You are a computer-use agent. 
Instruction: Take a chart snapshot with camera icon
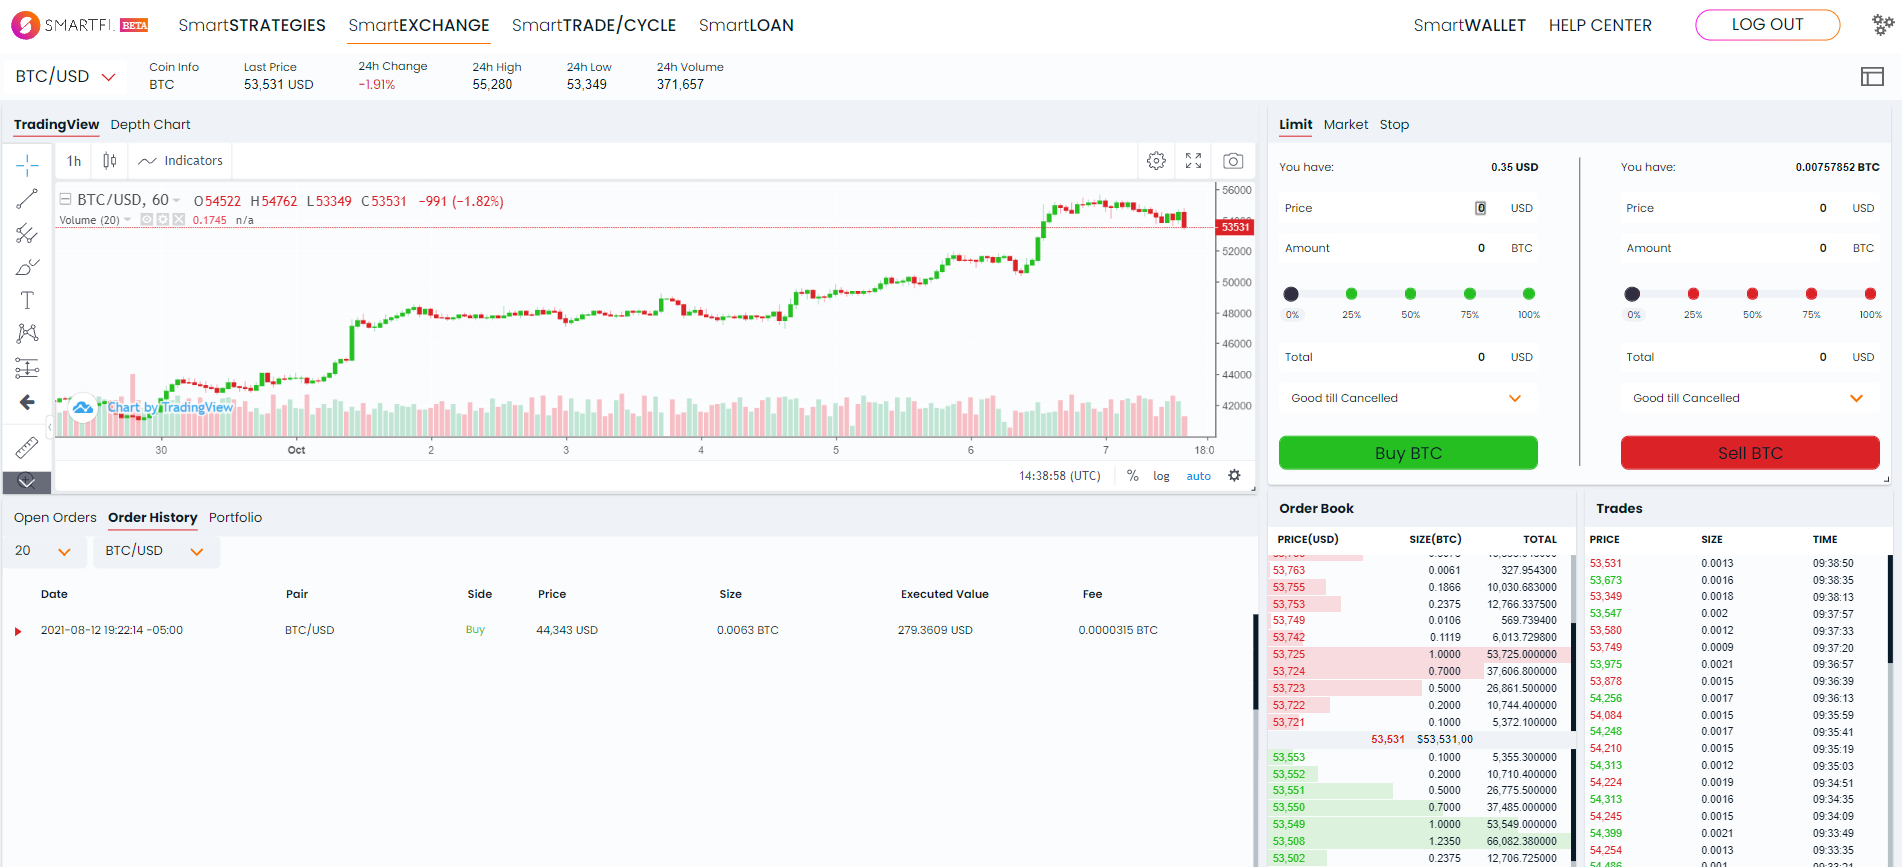(1233, 160)
